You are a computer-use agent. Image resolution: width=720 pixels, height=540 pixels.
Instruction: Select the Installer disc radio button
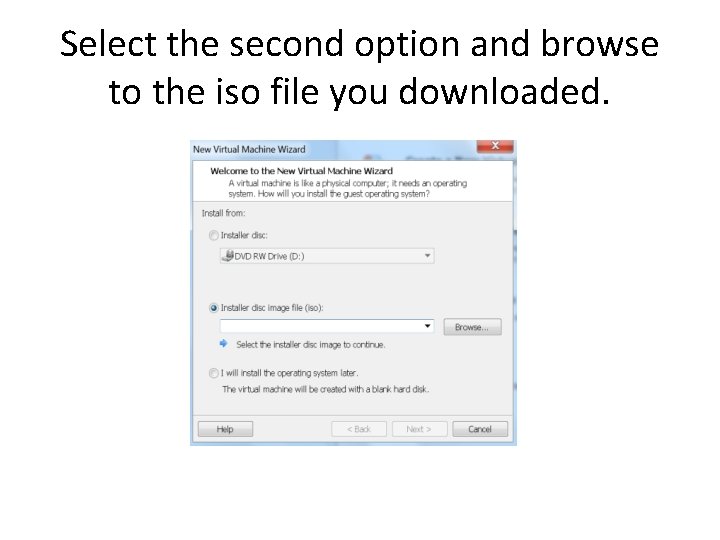pyautogui.click(x=214, y=236)
